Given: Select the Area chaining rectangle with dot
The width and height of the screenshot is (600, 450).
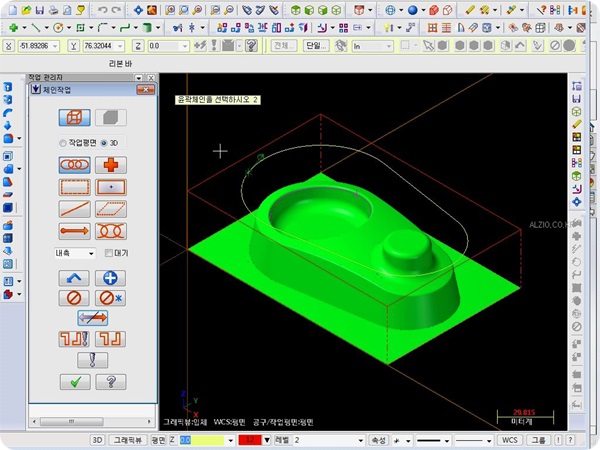Looking at the screenshot, I should [111, 187].
